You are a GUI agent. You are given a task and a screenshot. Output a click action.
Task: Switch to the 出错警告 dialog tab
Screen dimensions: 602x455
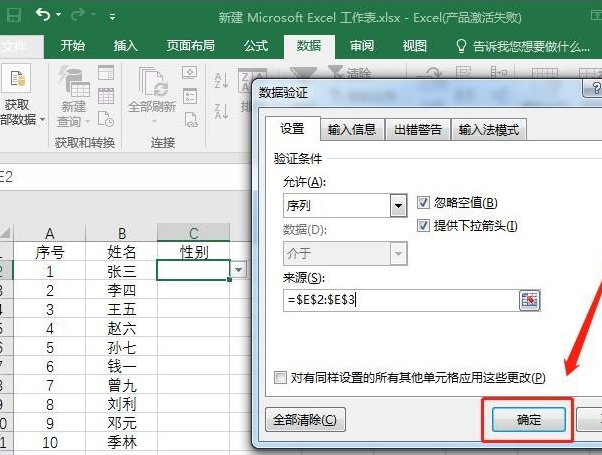pyautogui.click(x=418, y=130)
